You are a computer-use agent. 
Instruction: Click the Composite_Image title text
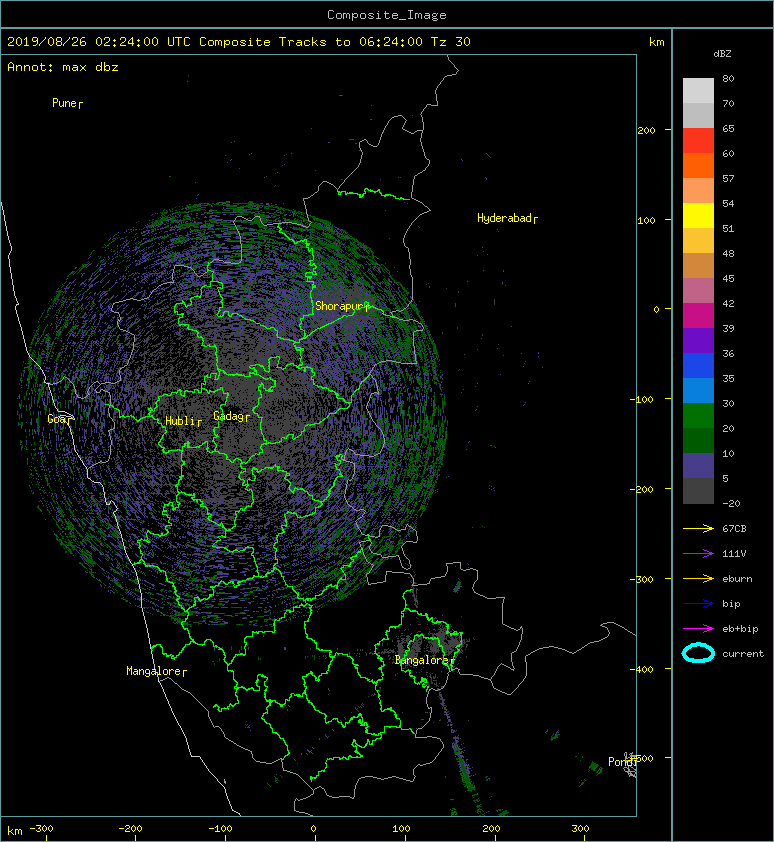(x=387, y=15)
